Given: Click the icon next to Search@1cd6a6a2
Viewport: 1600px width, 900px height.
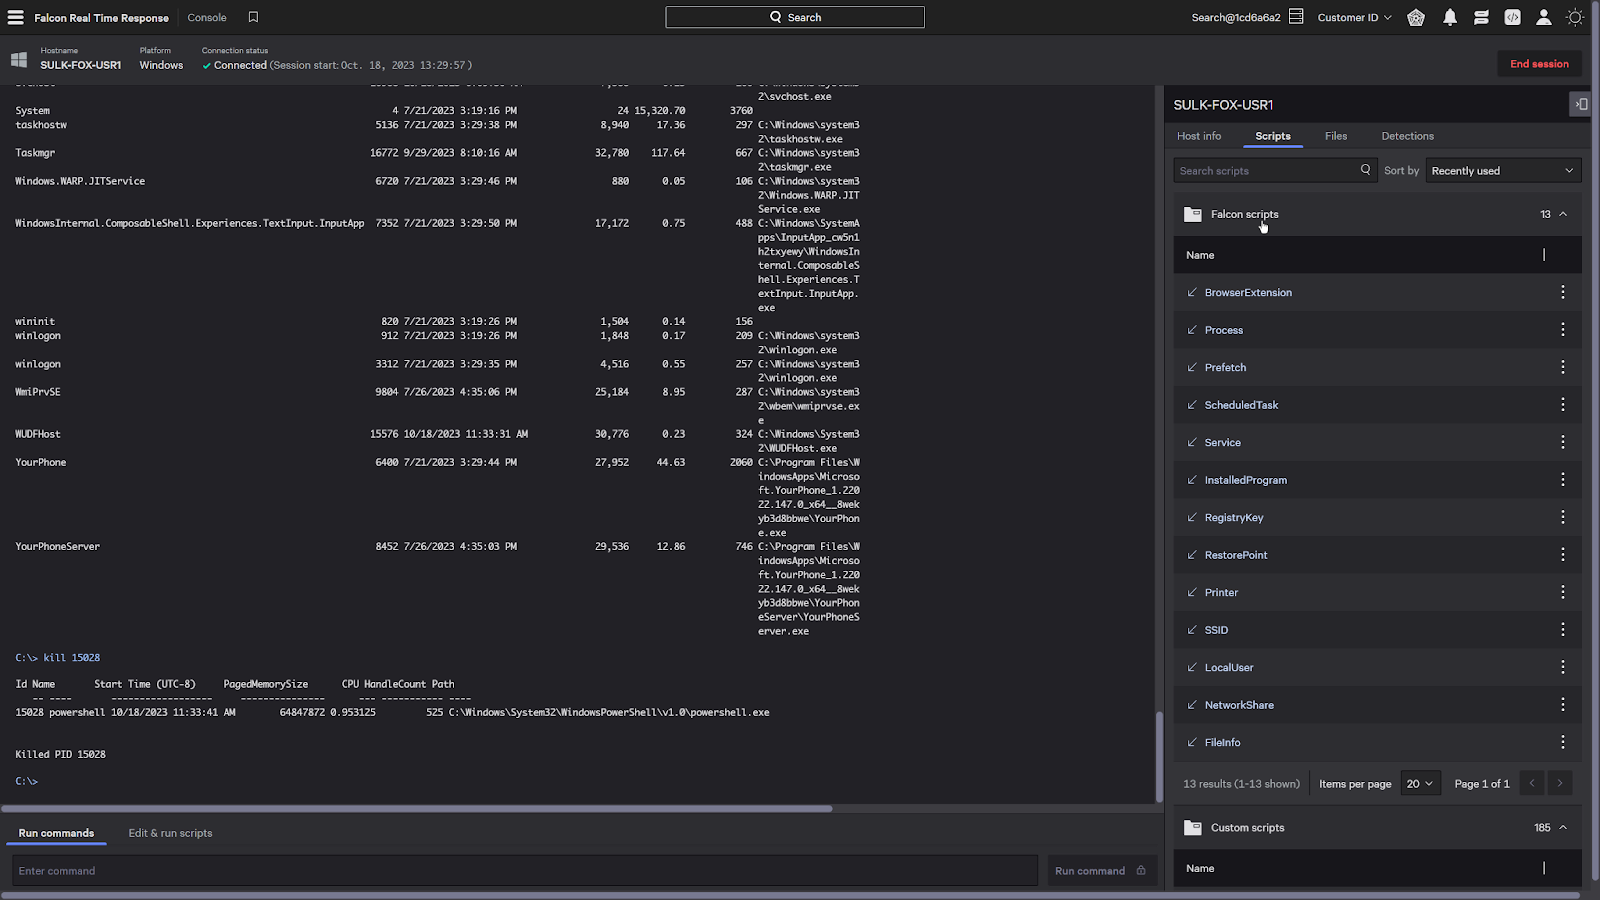Looking at the screenshot, I should coord(1296,17).
